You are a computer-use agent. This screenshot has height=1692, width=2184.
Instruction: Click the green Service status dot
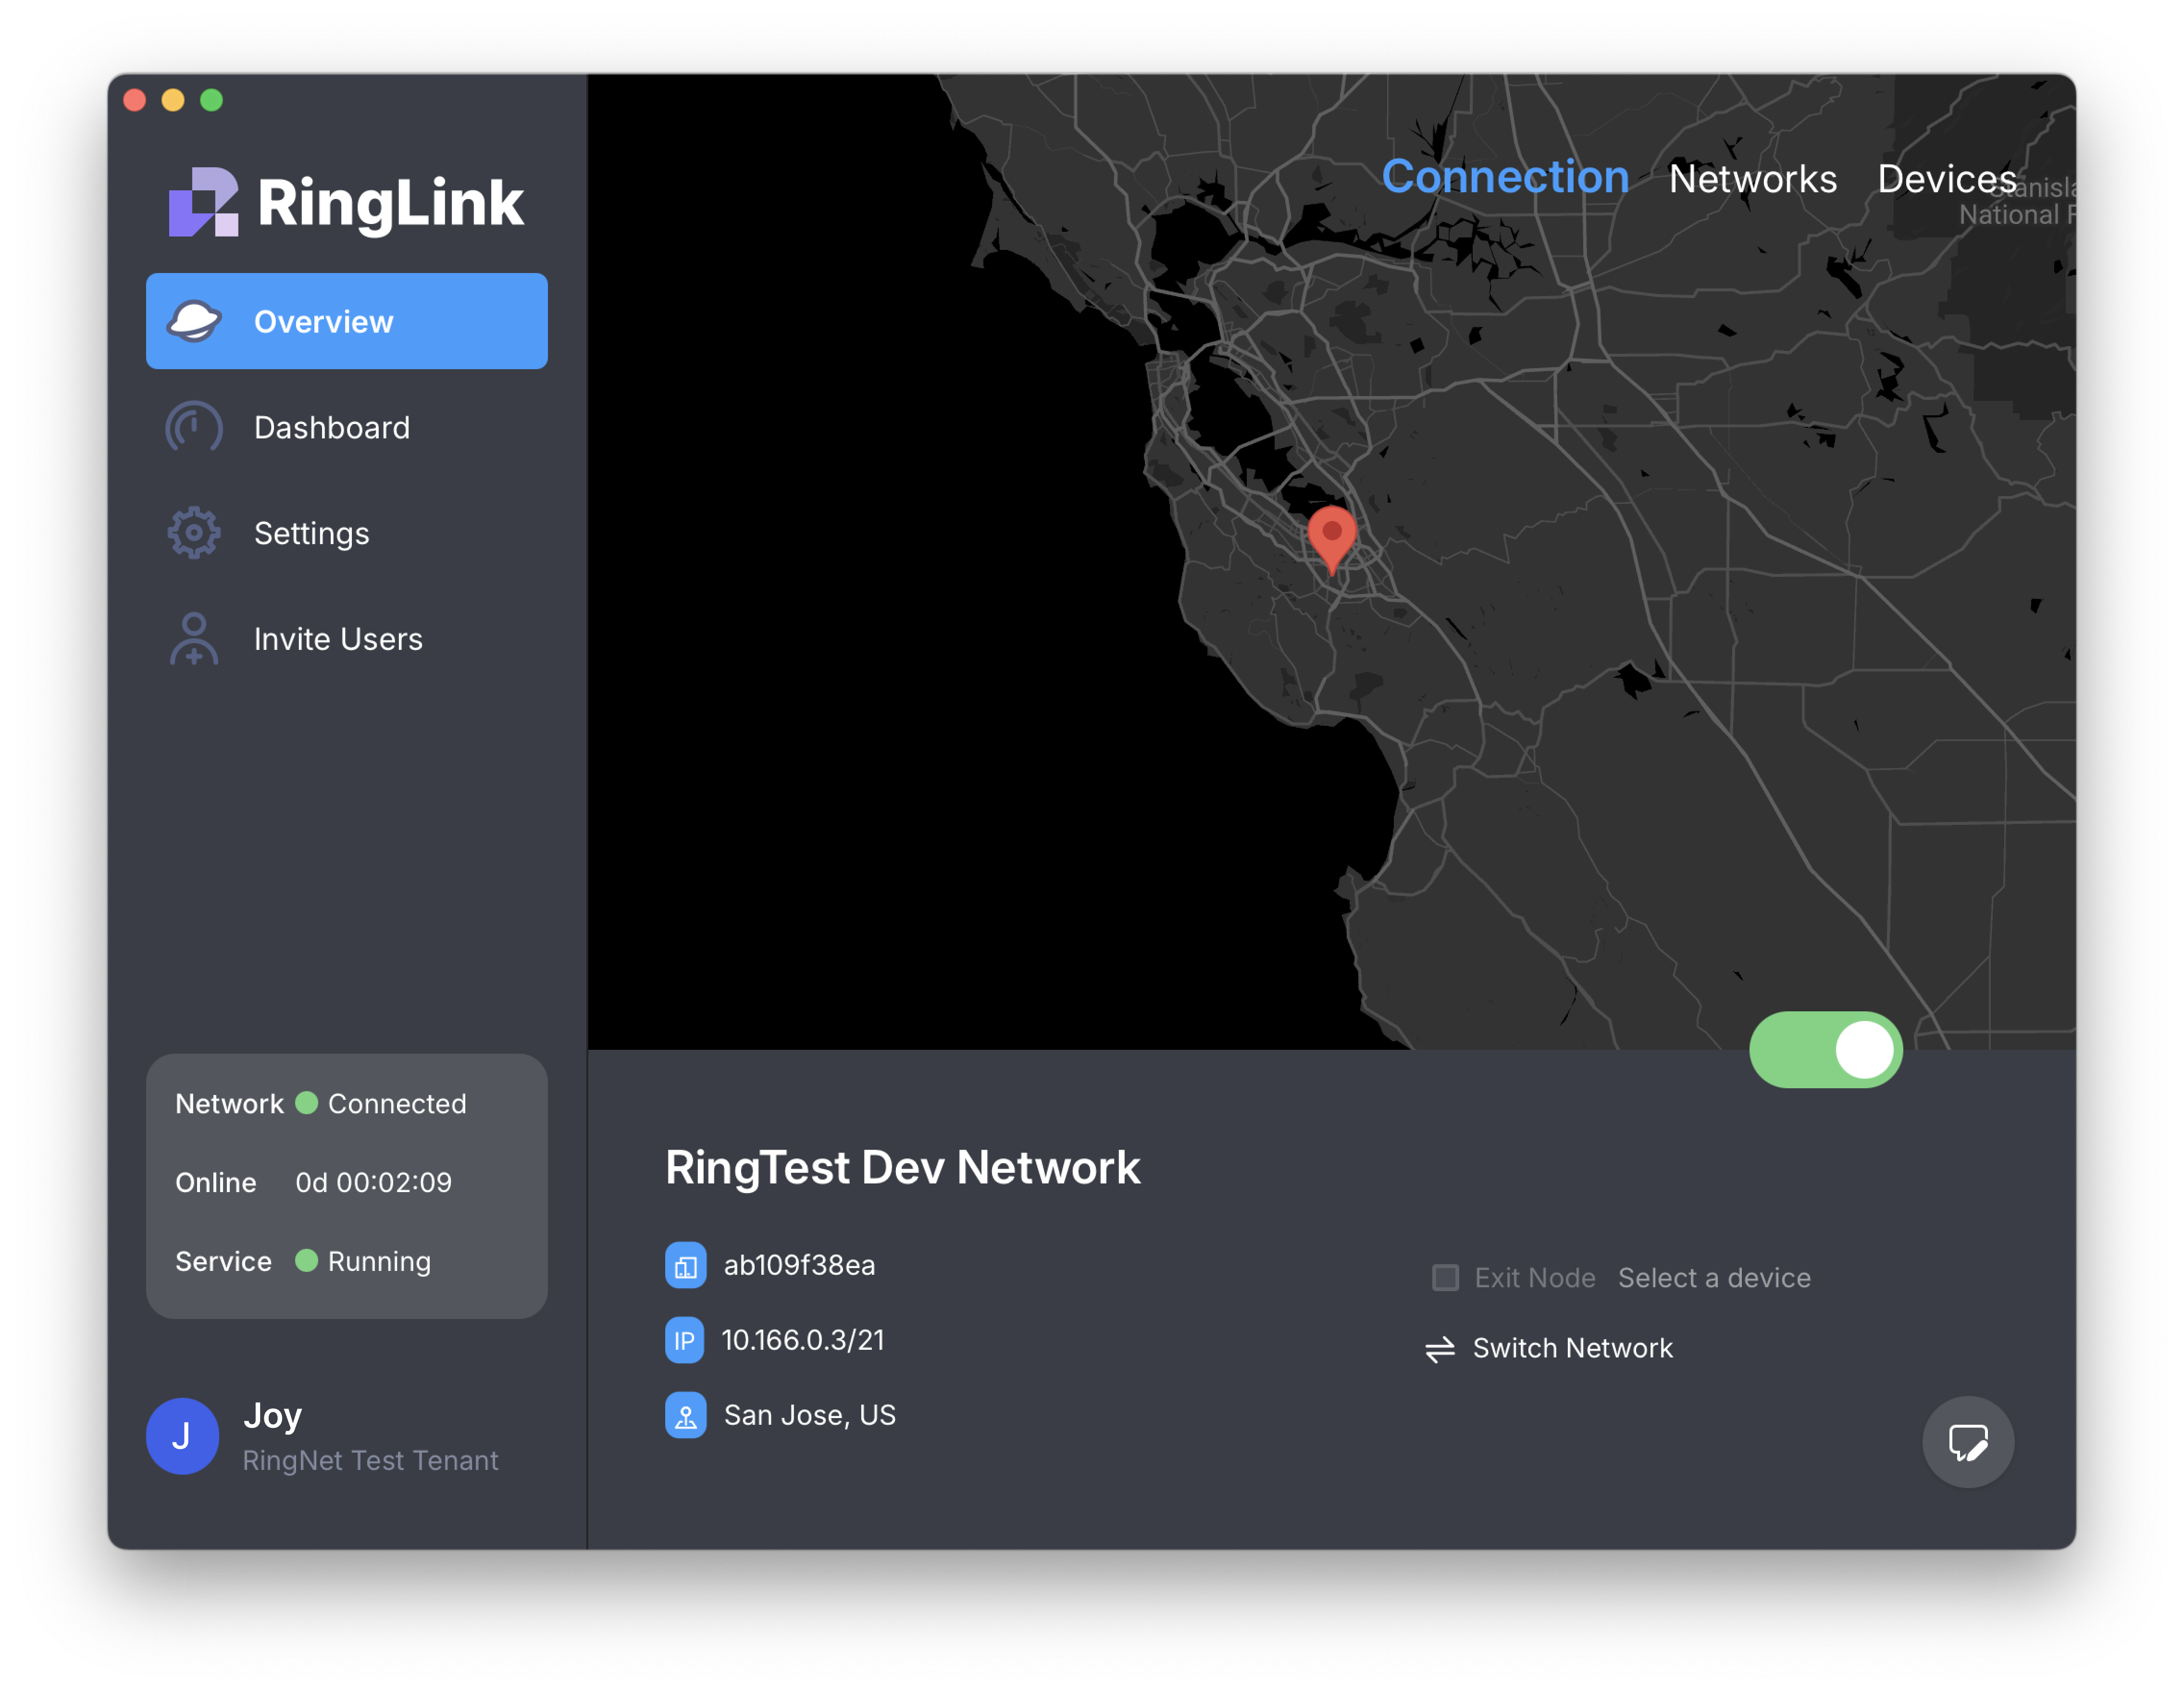pos(307,1261)
